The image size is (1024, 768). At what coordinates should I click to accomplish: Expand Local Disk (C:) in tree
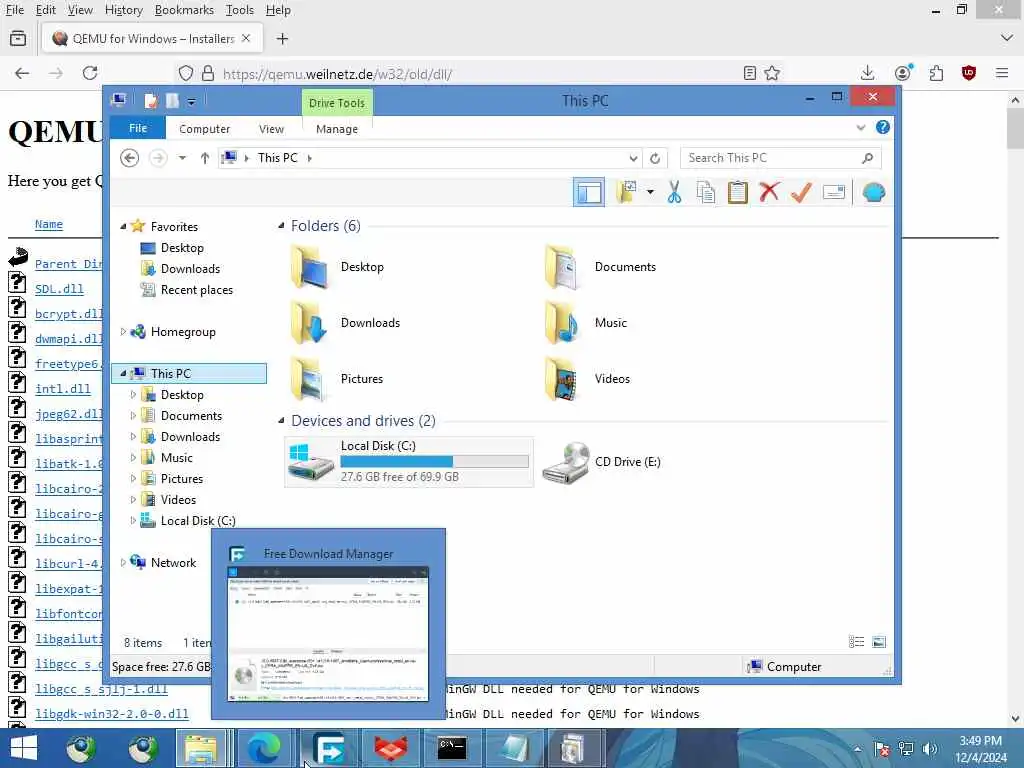(x=133, y=520)
